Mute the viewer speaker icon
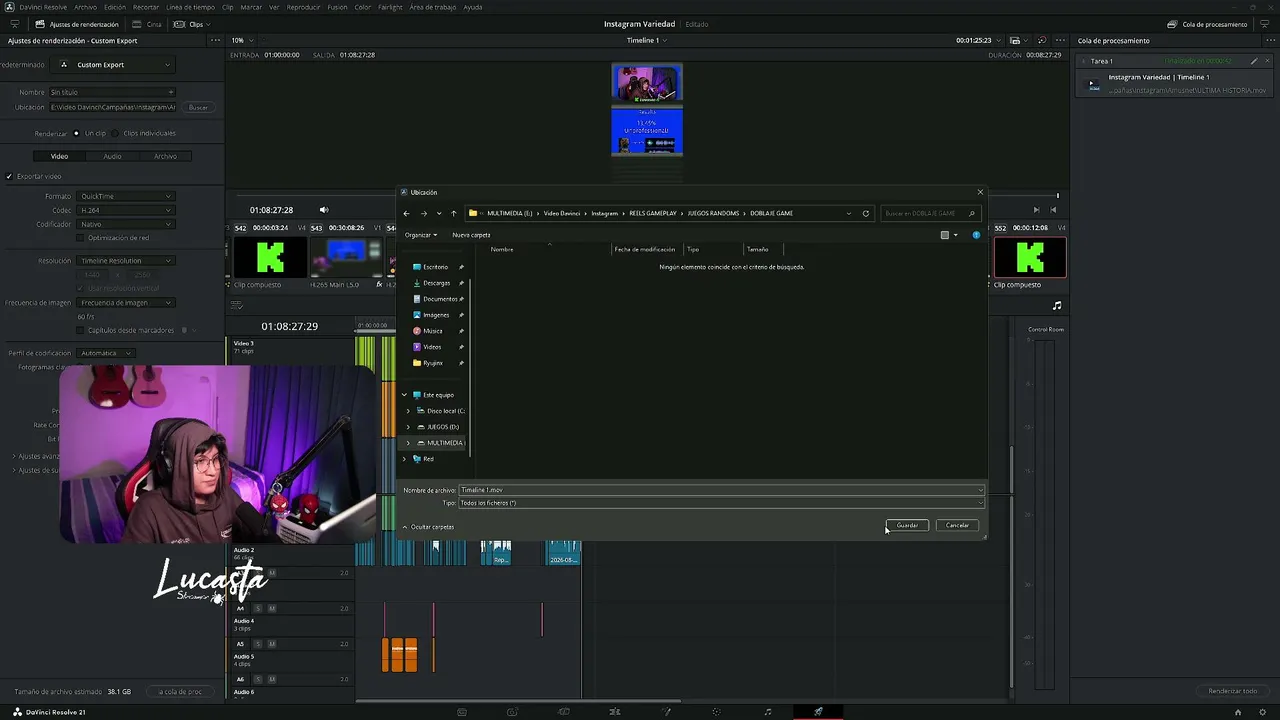Image resolution: width=1280 pixels, height=720 pixels. coord(324,210)
